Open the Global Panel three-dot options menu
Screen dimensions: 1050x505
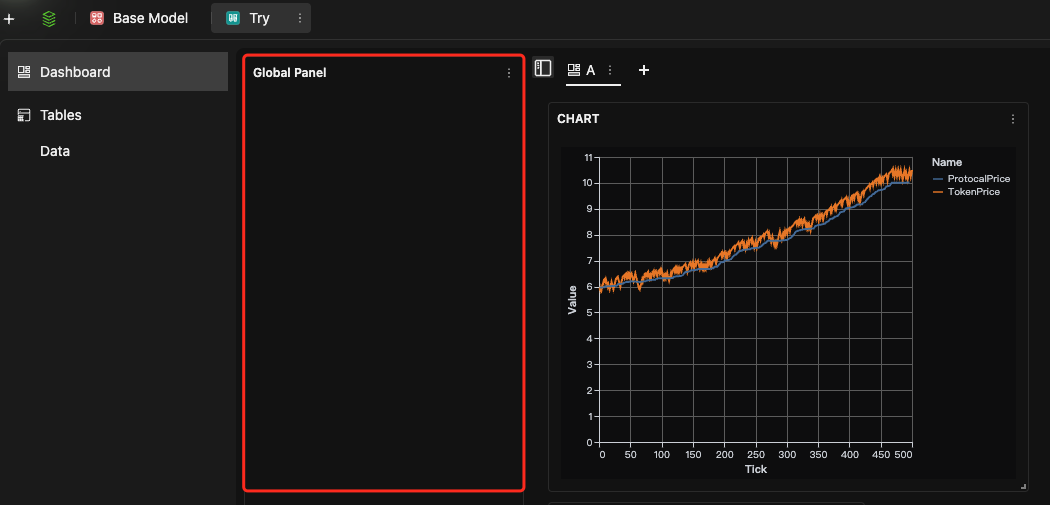coord(509,73)
